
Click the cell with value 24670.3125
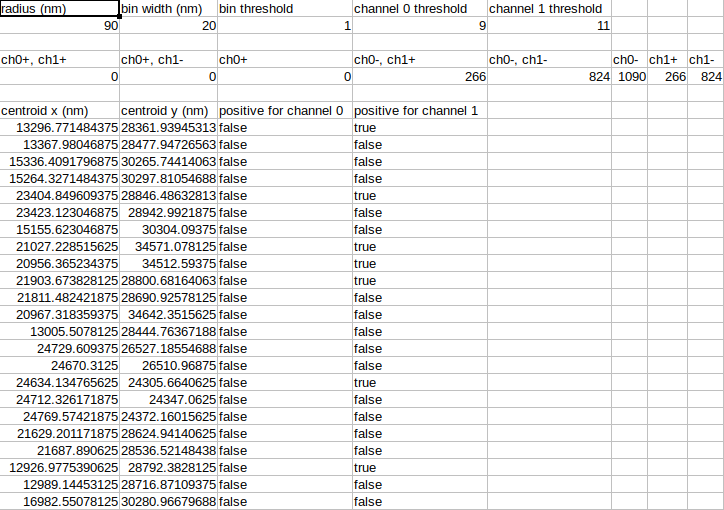click(x=60, y=366)
